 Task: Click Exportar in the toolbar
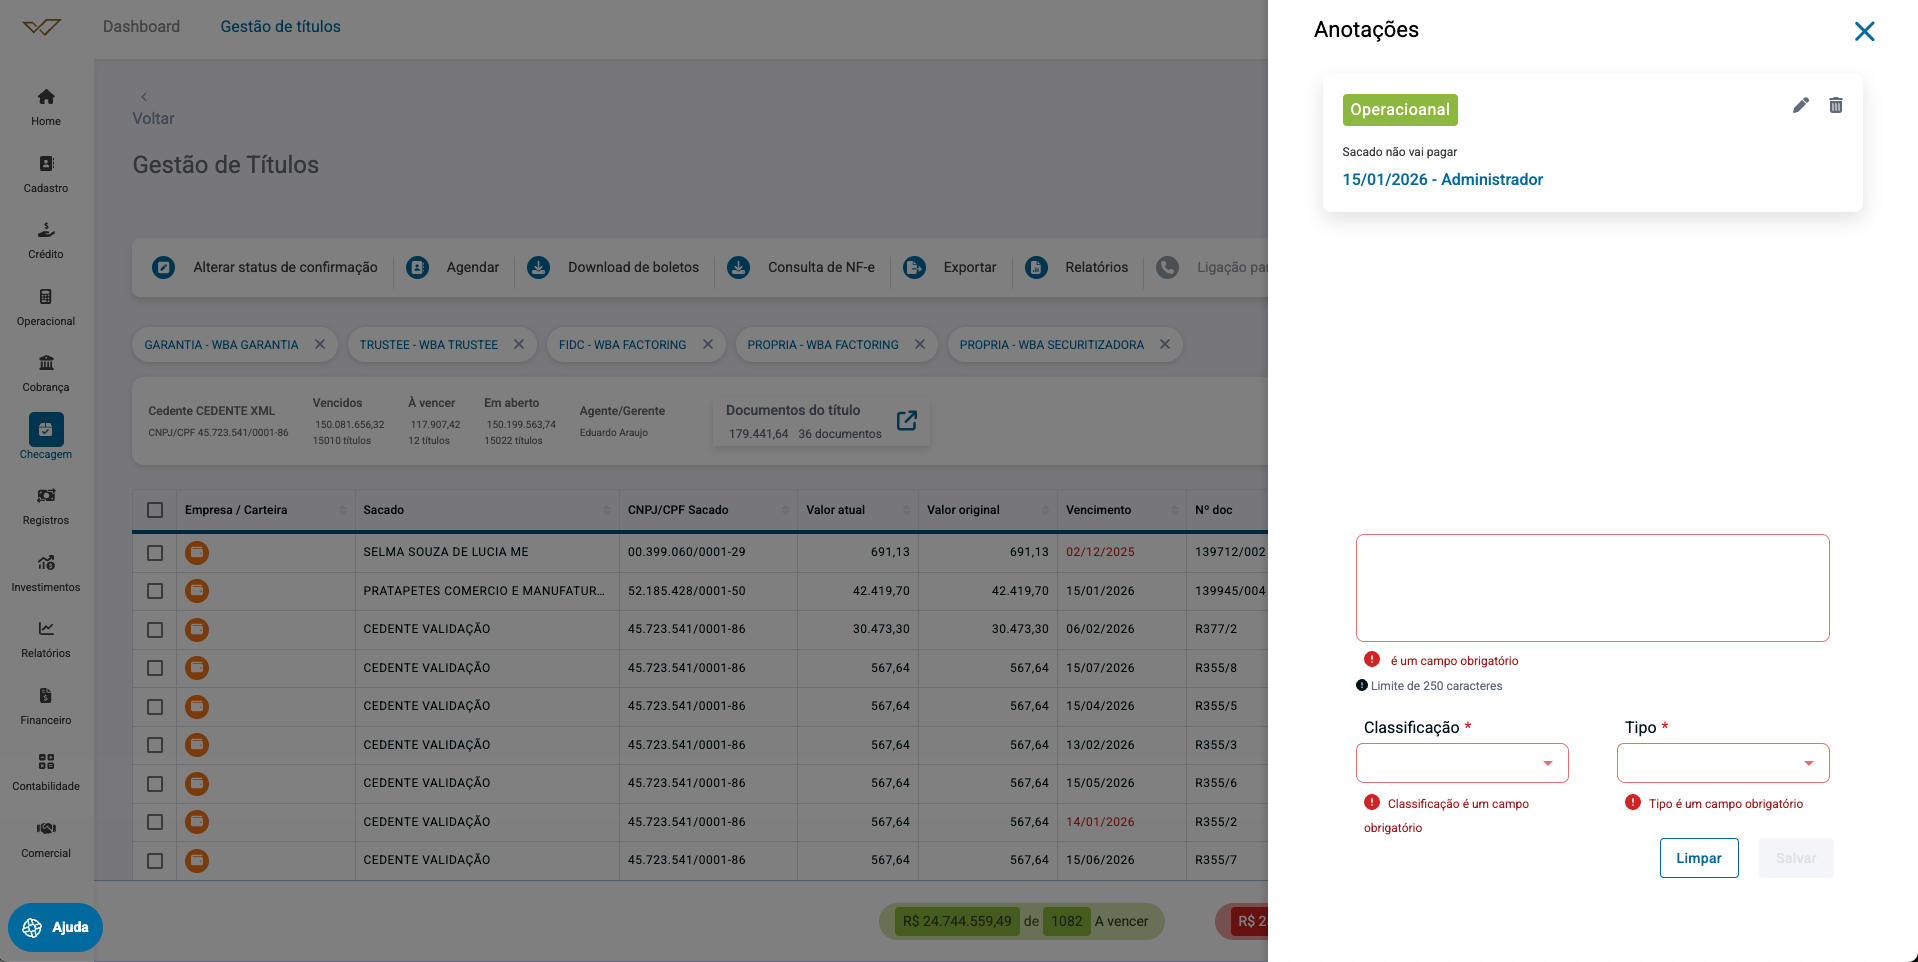click(950, 267)
